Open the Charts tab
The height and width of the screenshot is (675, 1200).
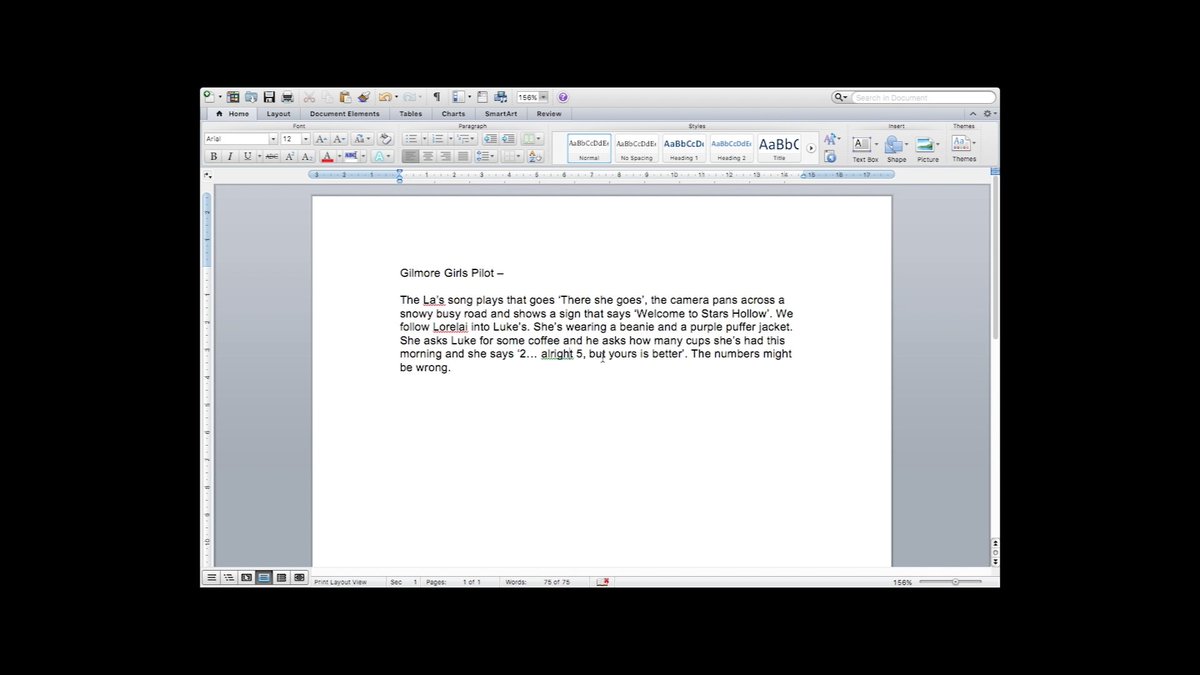click(453, 114)
